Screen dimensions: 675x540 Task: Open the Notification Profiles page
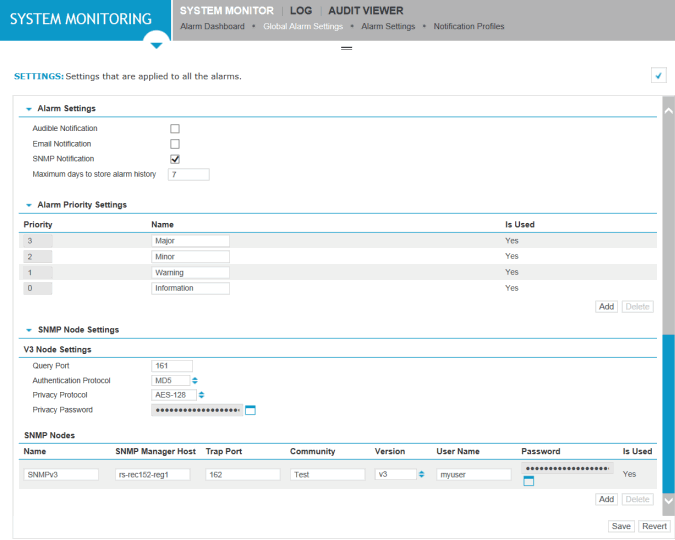[468, 26]
